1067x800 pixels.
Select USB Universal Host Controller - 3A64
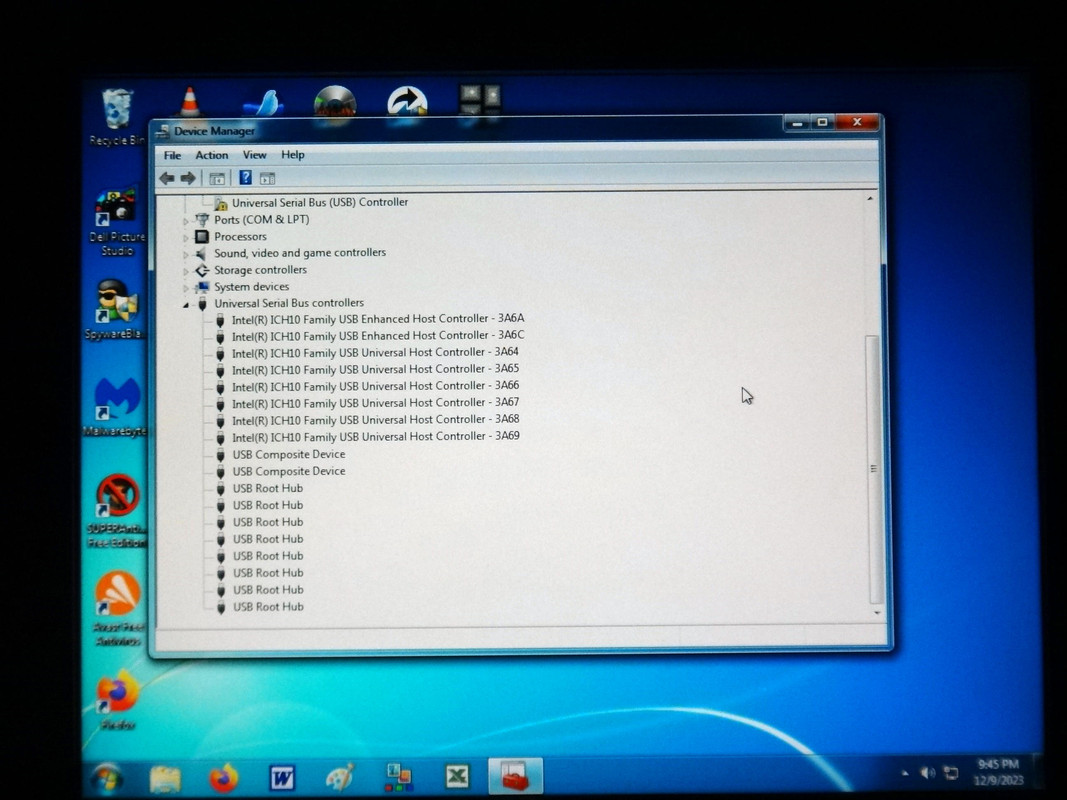coord(375,352)
